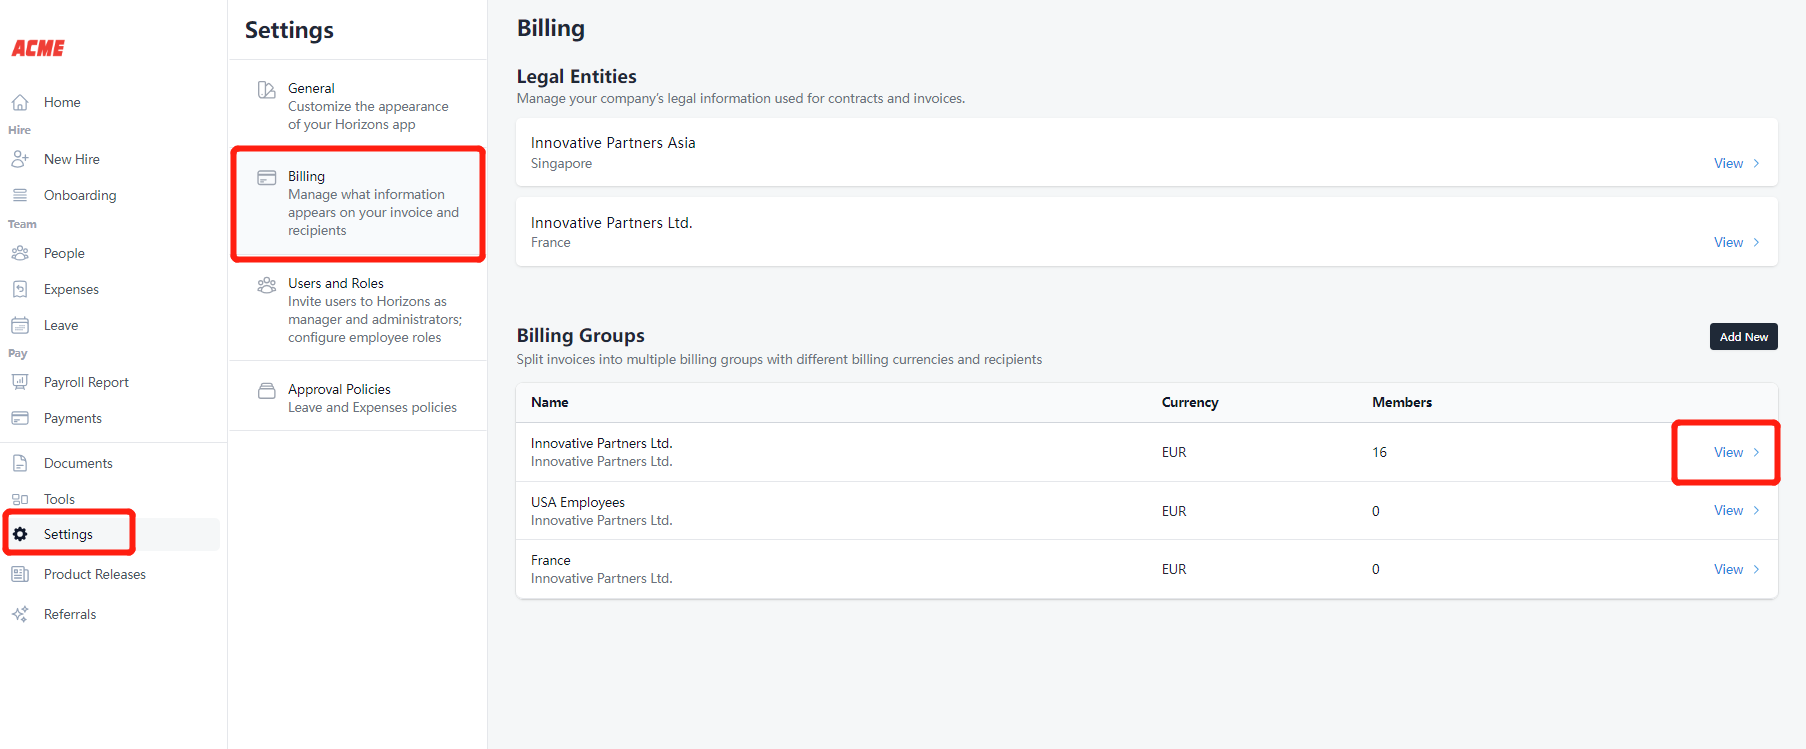
Task: Open the Onboarding menu item
Action: tap(80, 195)
